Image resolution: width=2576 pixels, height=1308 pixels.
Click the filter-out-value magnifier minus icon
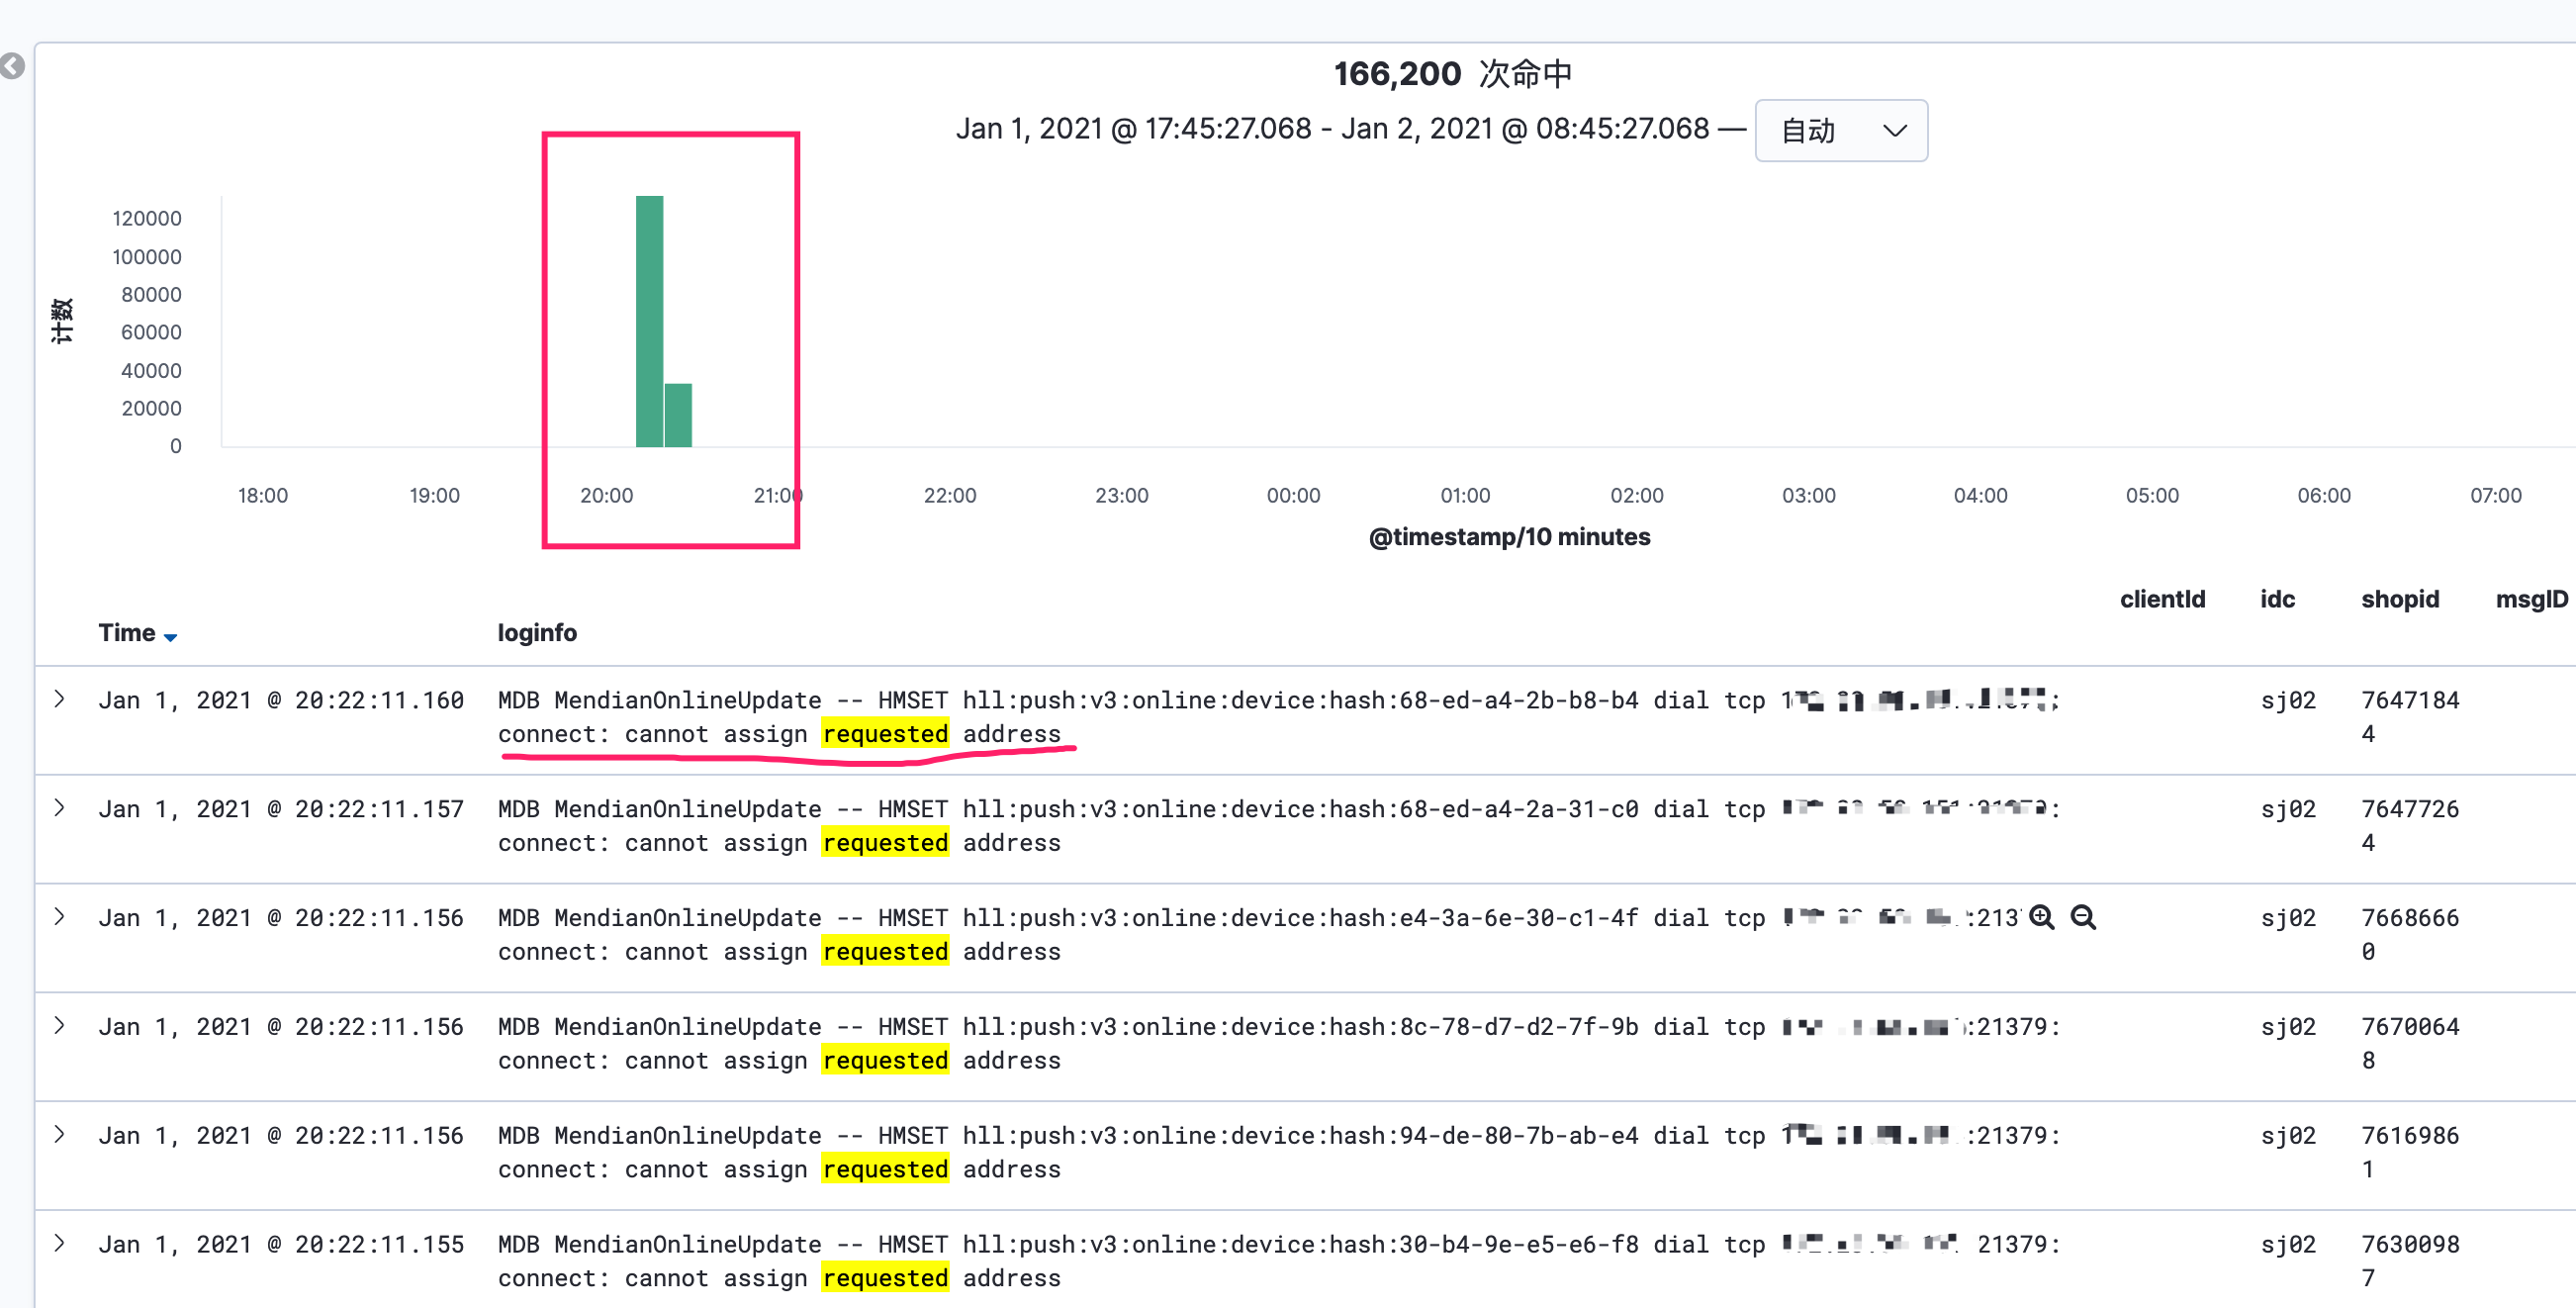point(2083,917)
